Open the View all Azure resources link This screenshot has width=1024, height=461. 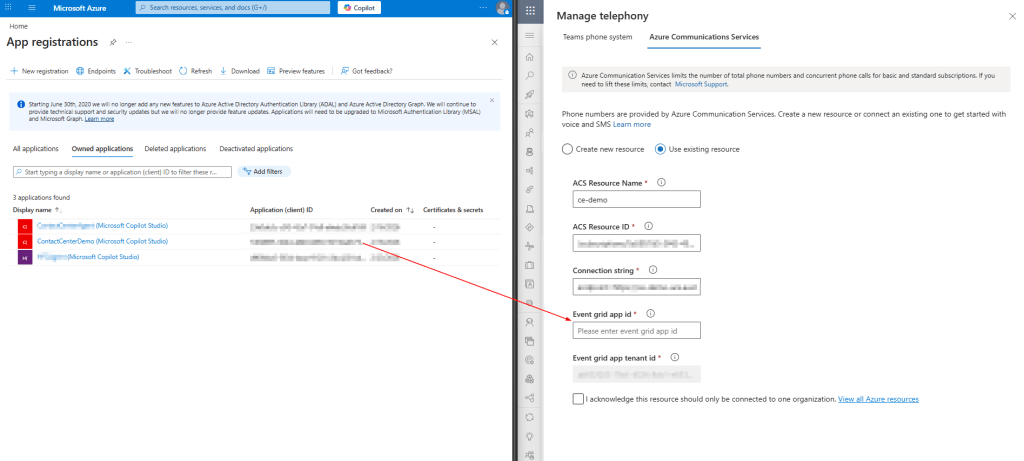pos(878,399)
